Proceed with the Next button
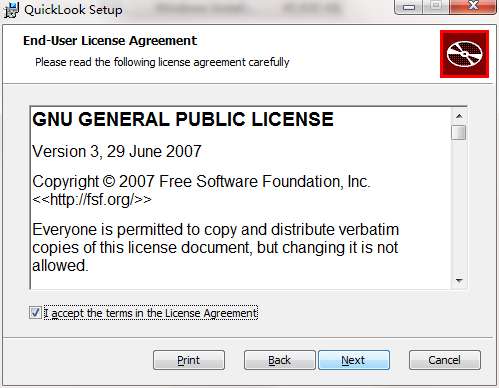The image size is (499, 388). tap(354, 360)
